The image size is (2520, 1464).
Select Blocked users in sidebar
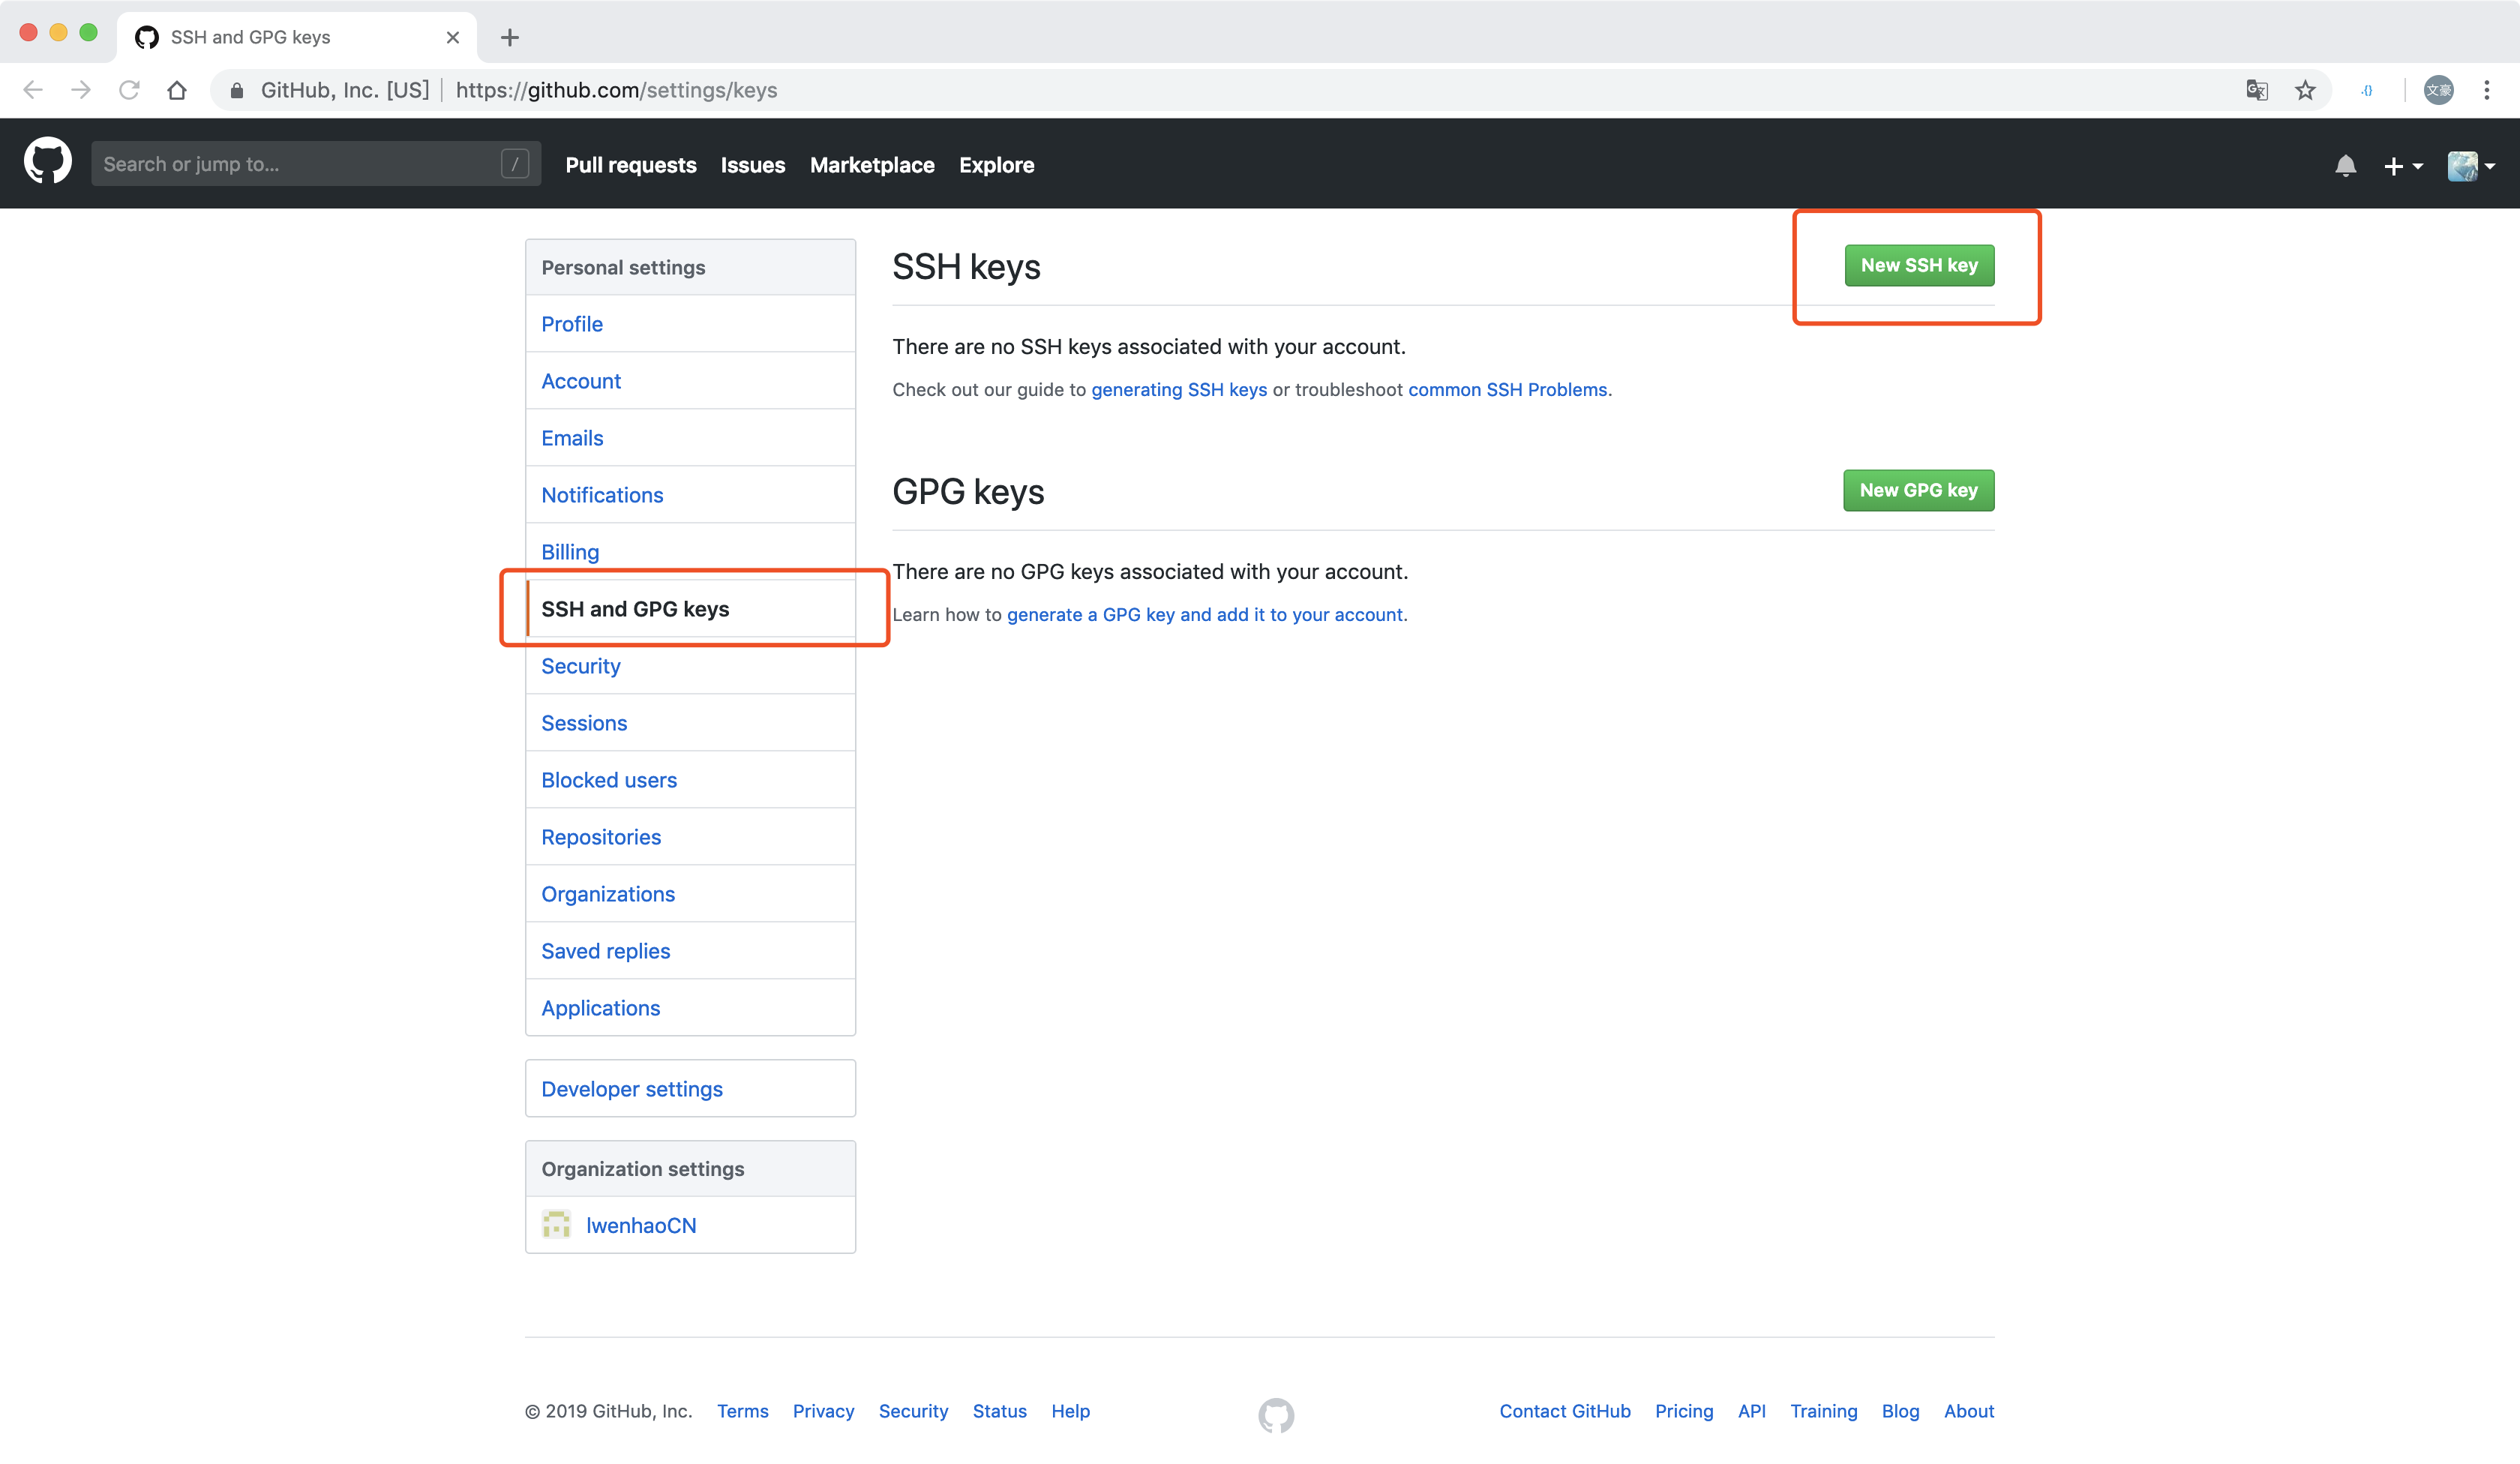point(690,779)
